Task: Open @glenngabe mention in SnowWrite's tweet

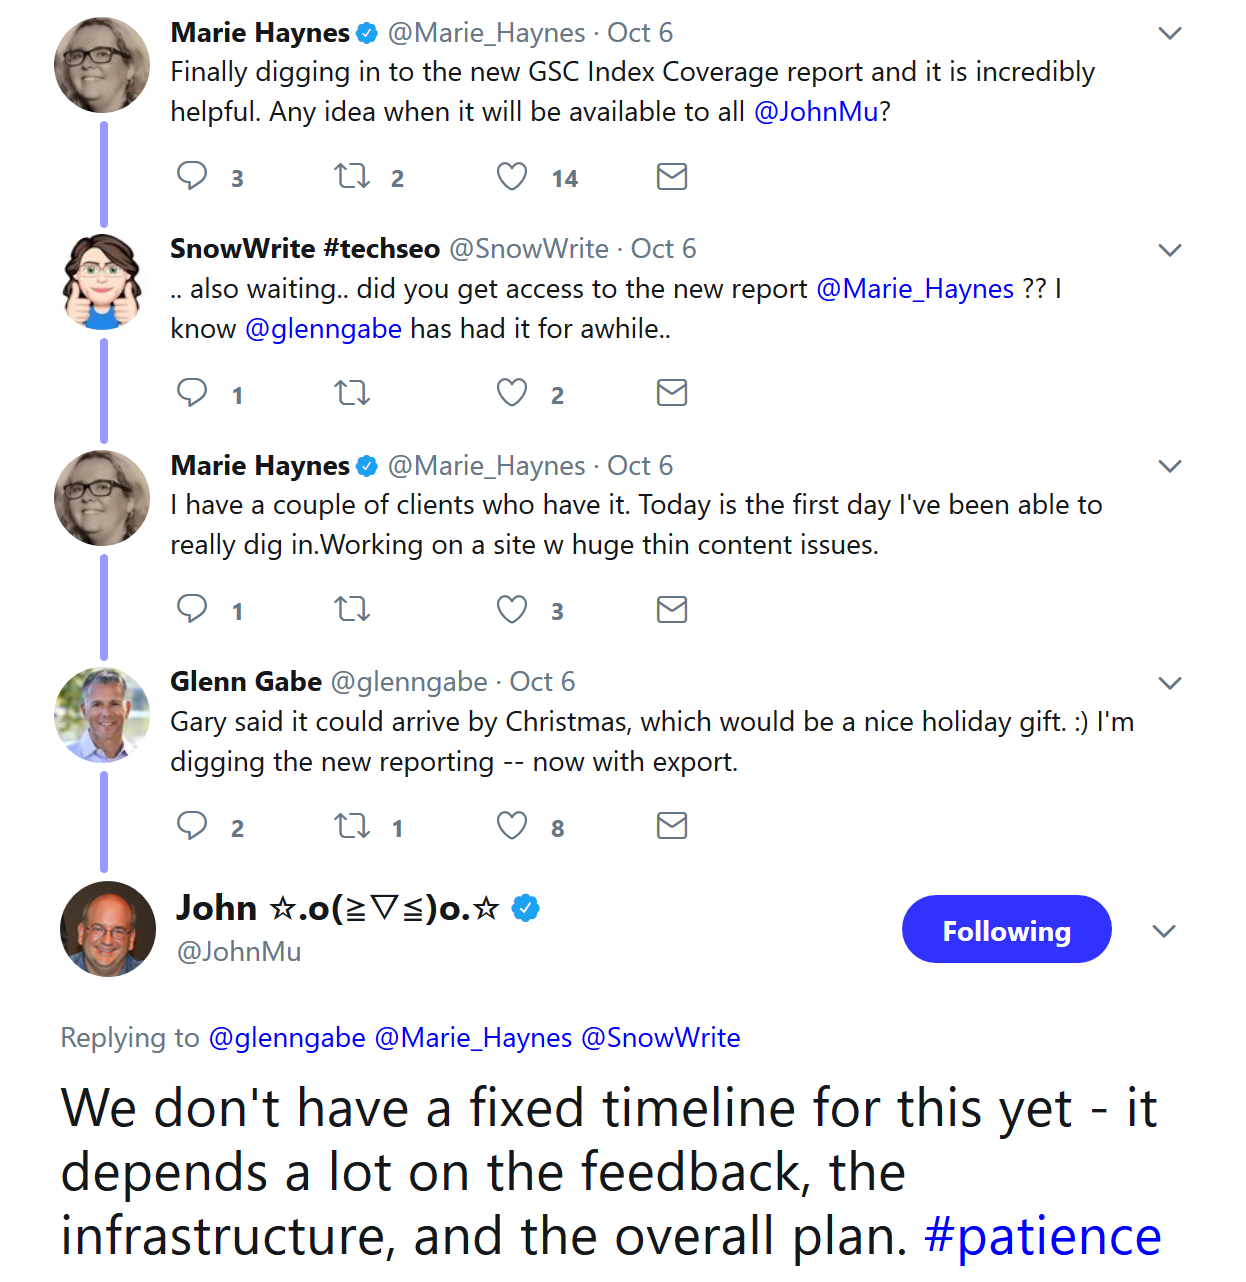Action: [323, 329]
